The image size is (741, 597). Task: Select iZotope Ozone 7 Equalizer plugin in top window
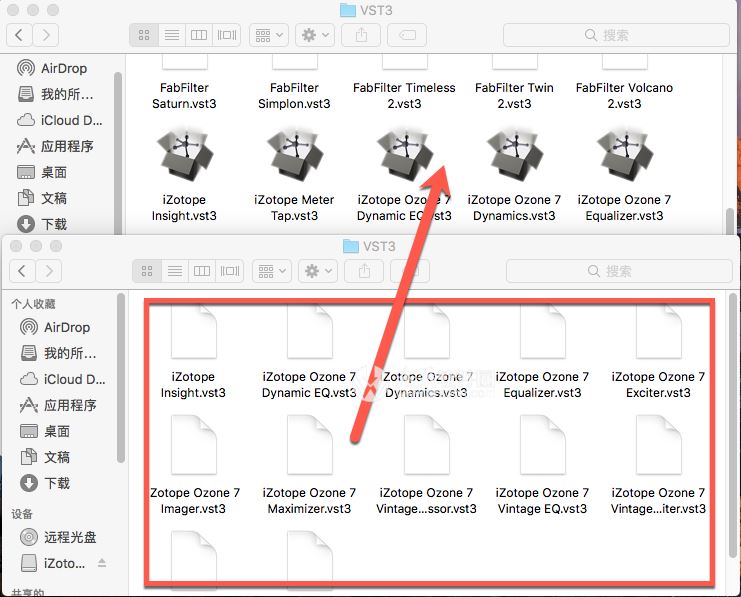click(x=624, y=154)
